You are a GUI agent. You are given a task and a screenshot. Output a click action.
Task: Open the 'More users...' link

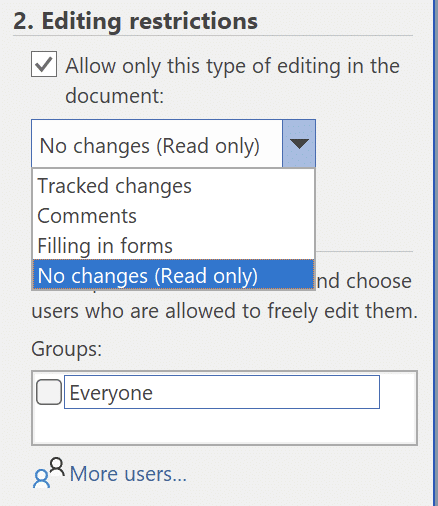[x=128, y=474]
